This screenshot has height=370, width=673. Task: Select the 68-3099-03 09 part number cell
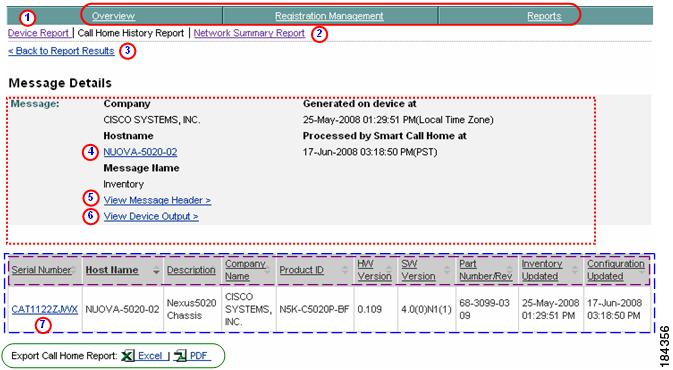click(487, 309)
